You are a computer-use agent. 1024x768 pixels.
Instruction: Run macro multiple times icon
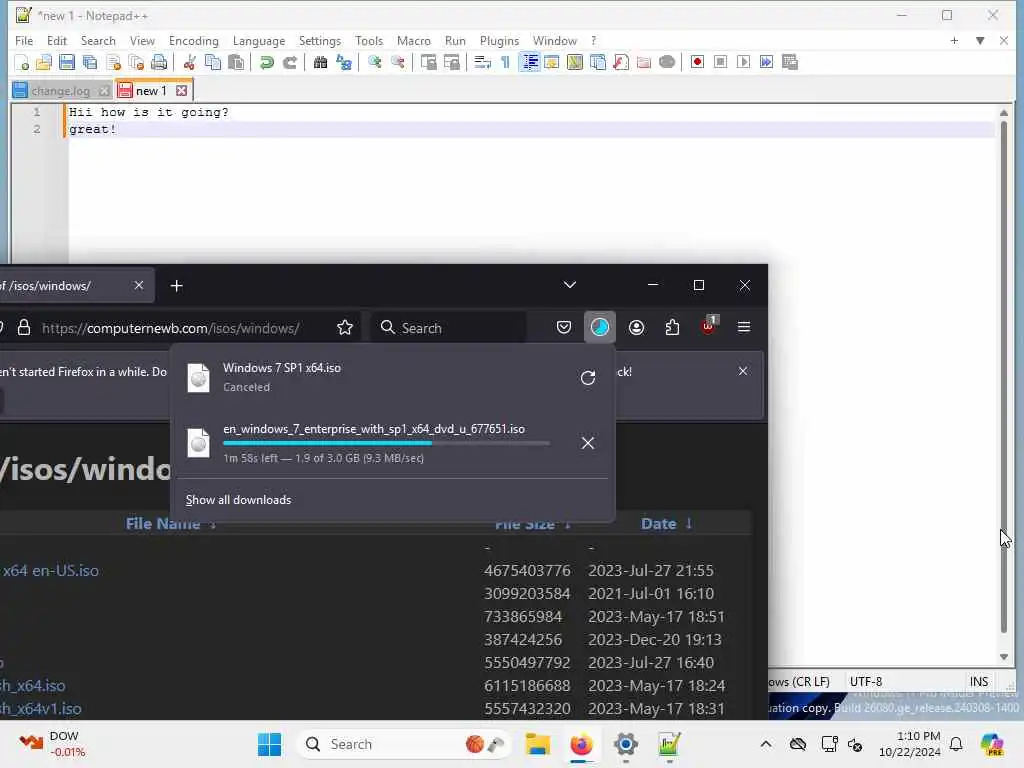[x=767, y=62]
